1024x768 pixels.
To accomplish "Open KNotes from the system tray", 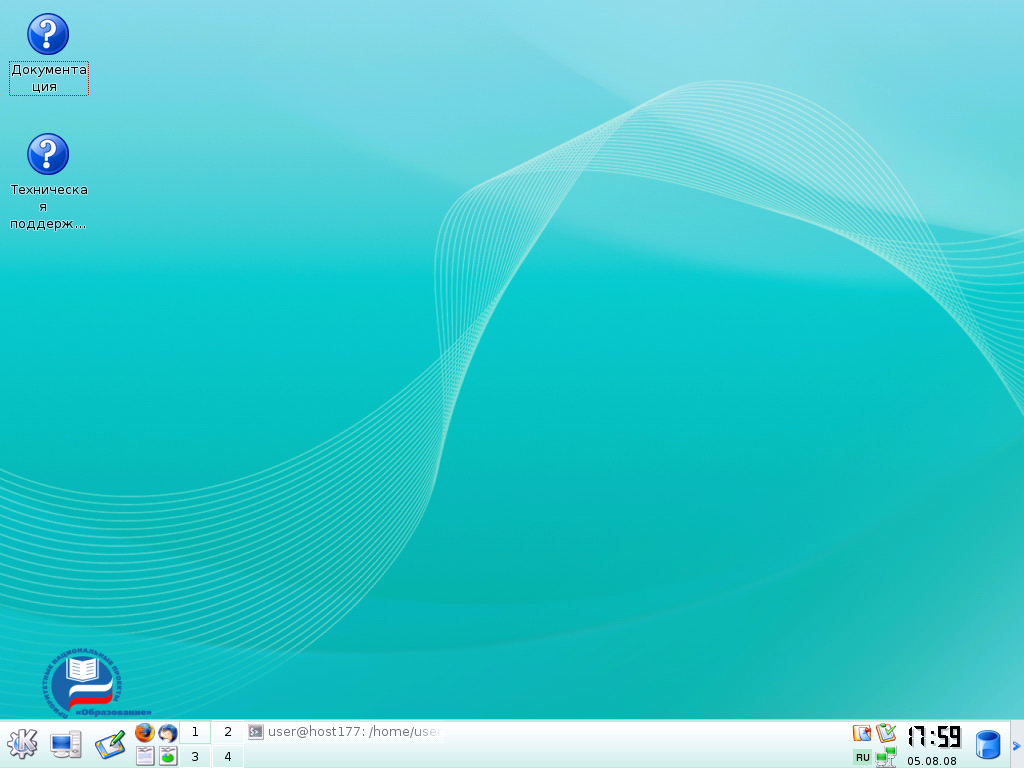I will pos(860,732).
